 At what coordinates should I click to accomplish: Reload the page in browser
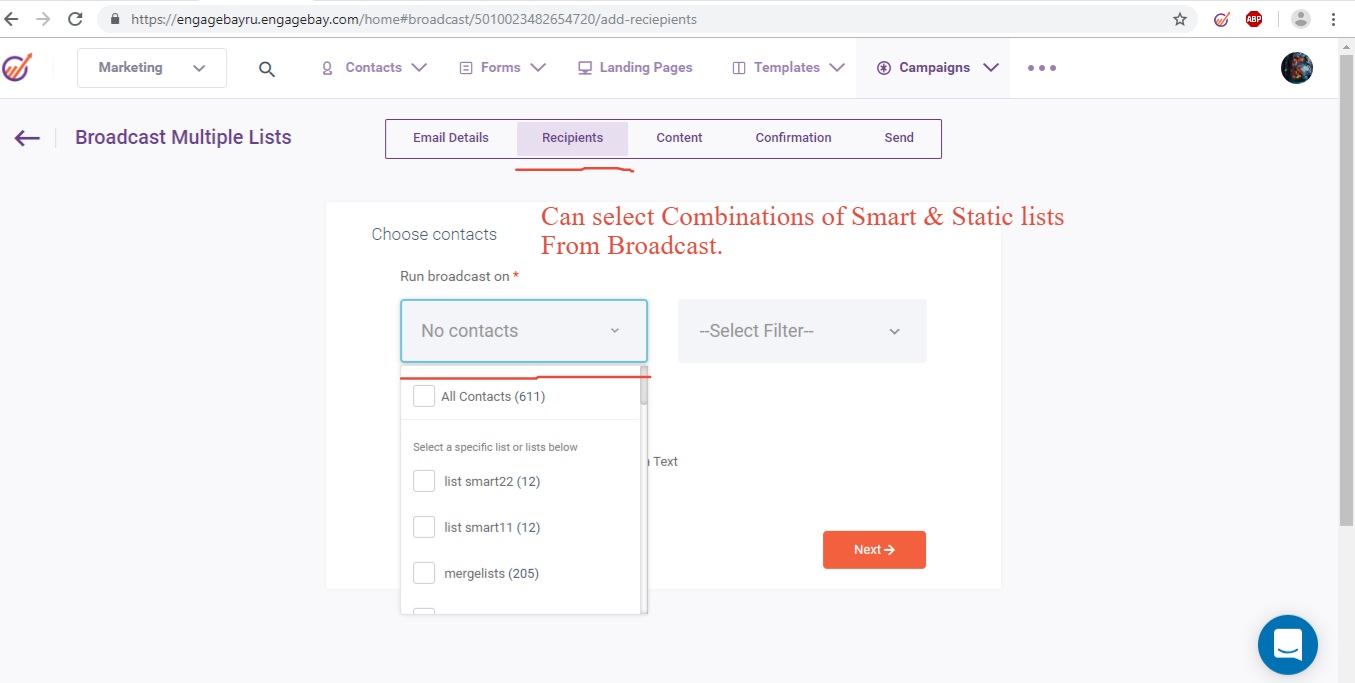75,19
